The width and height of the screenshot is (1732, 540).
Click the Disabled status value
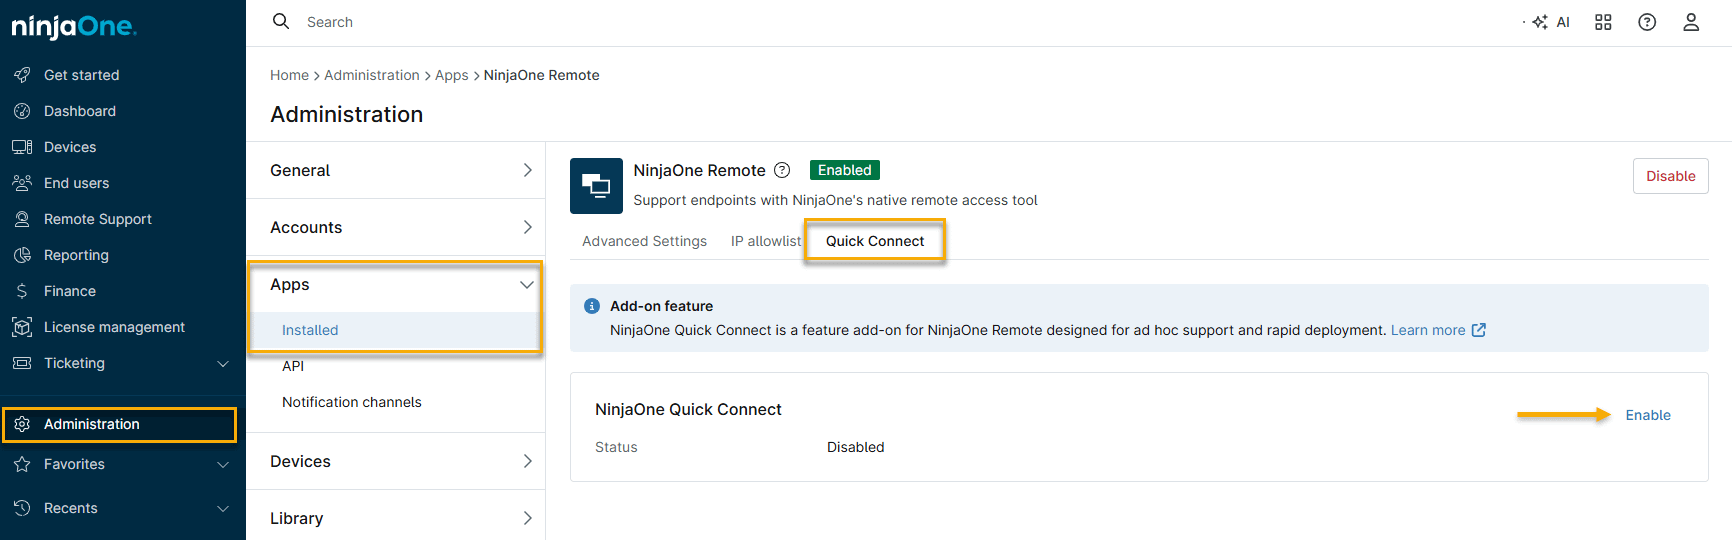[855, 447]
